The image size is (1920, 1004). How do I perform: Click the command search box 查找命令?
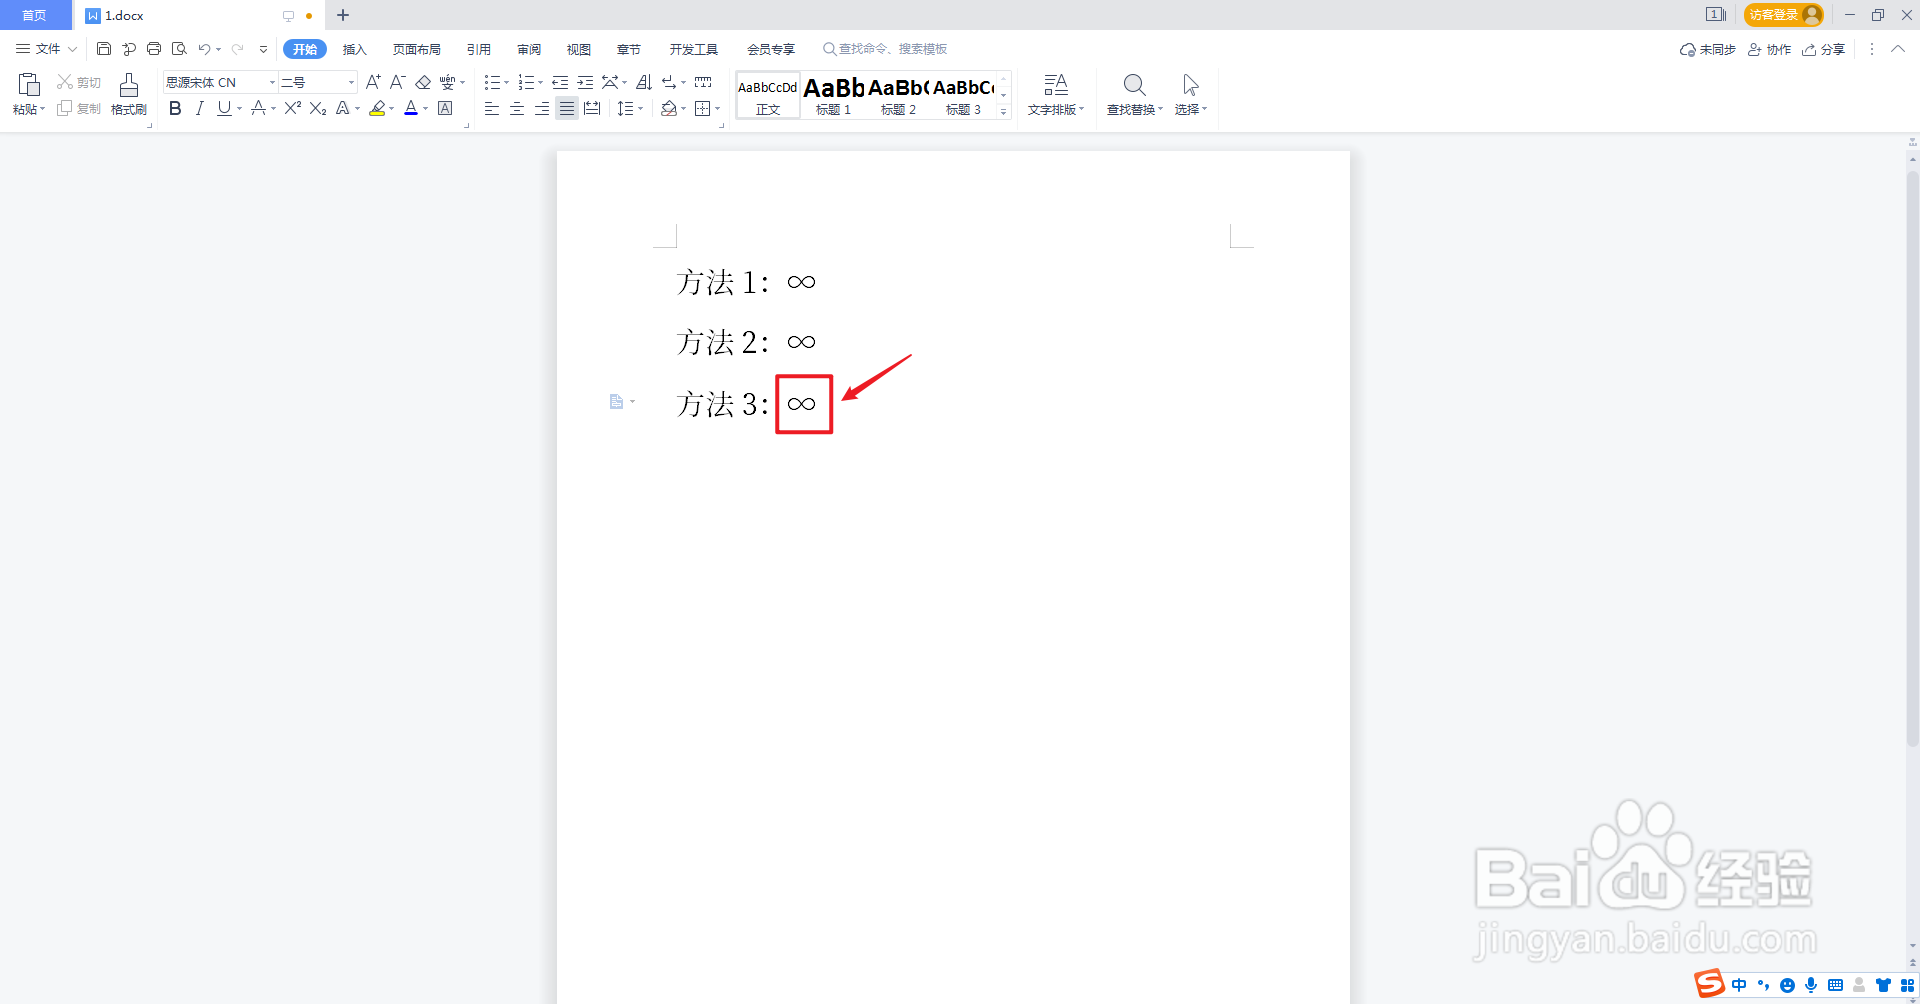pyautogui.click(x=885, y=49)
